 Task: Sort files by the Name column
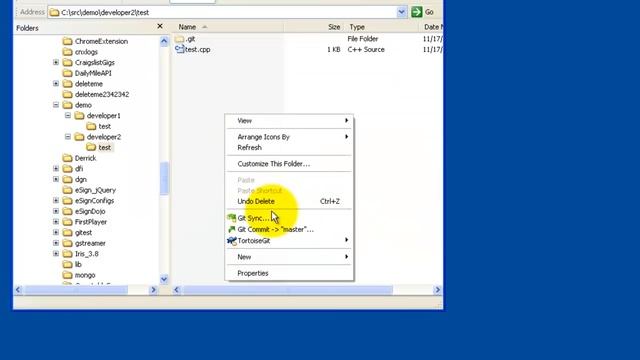tap(228, 27)
